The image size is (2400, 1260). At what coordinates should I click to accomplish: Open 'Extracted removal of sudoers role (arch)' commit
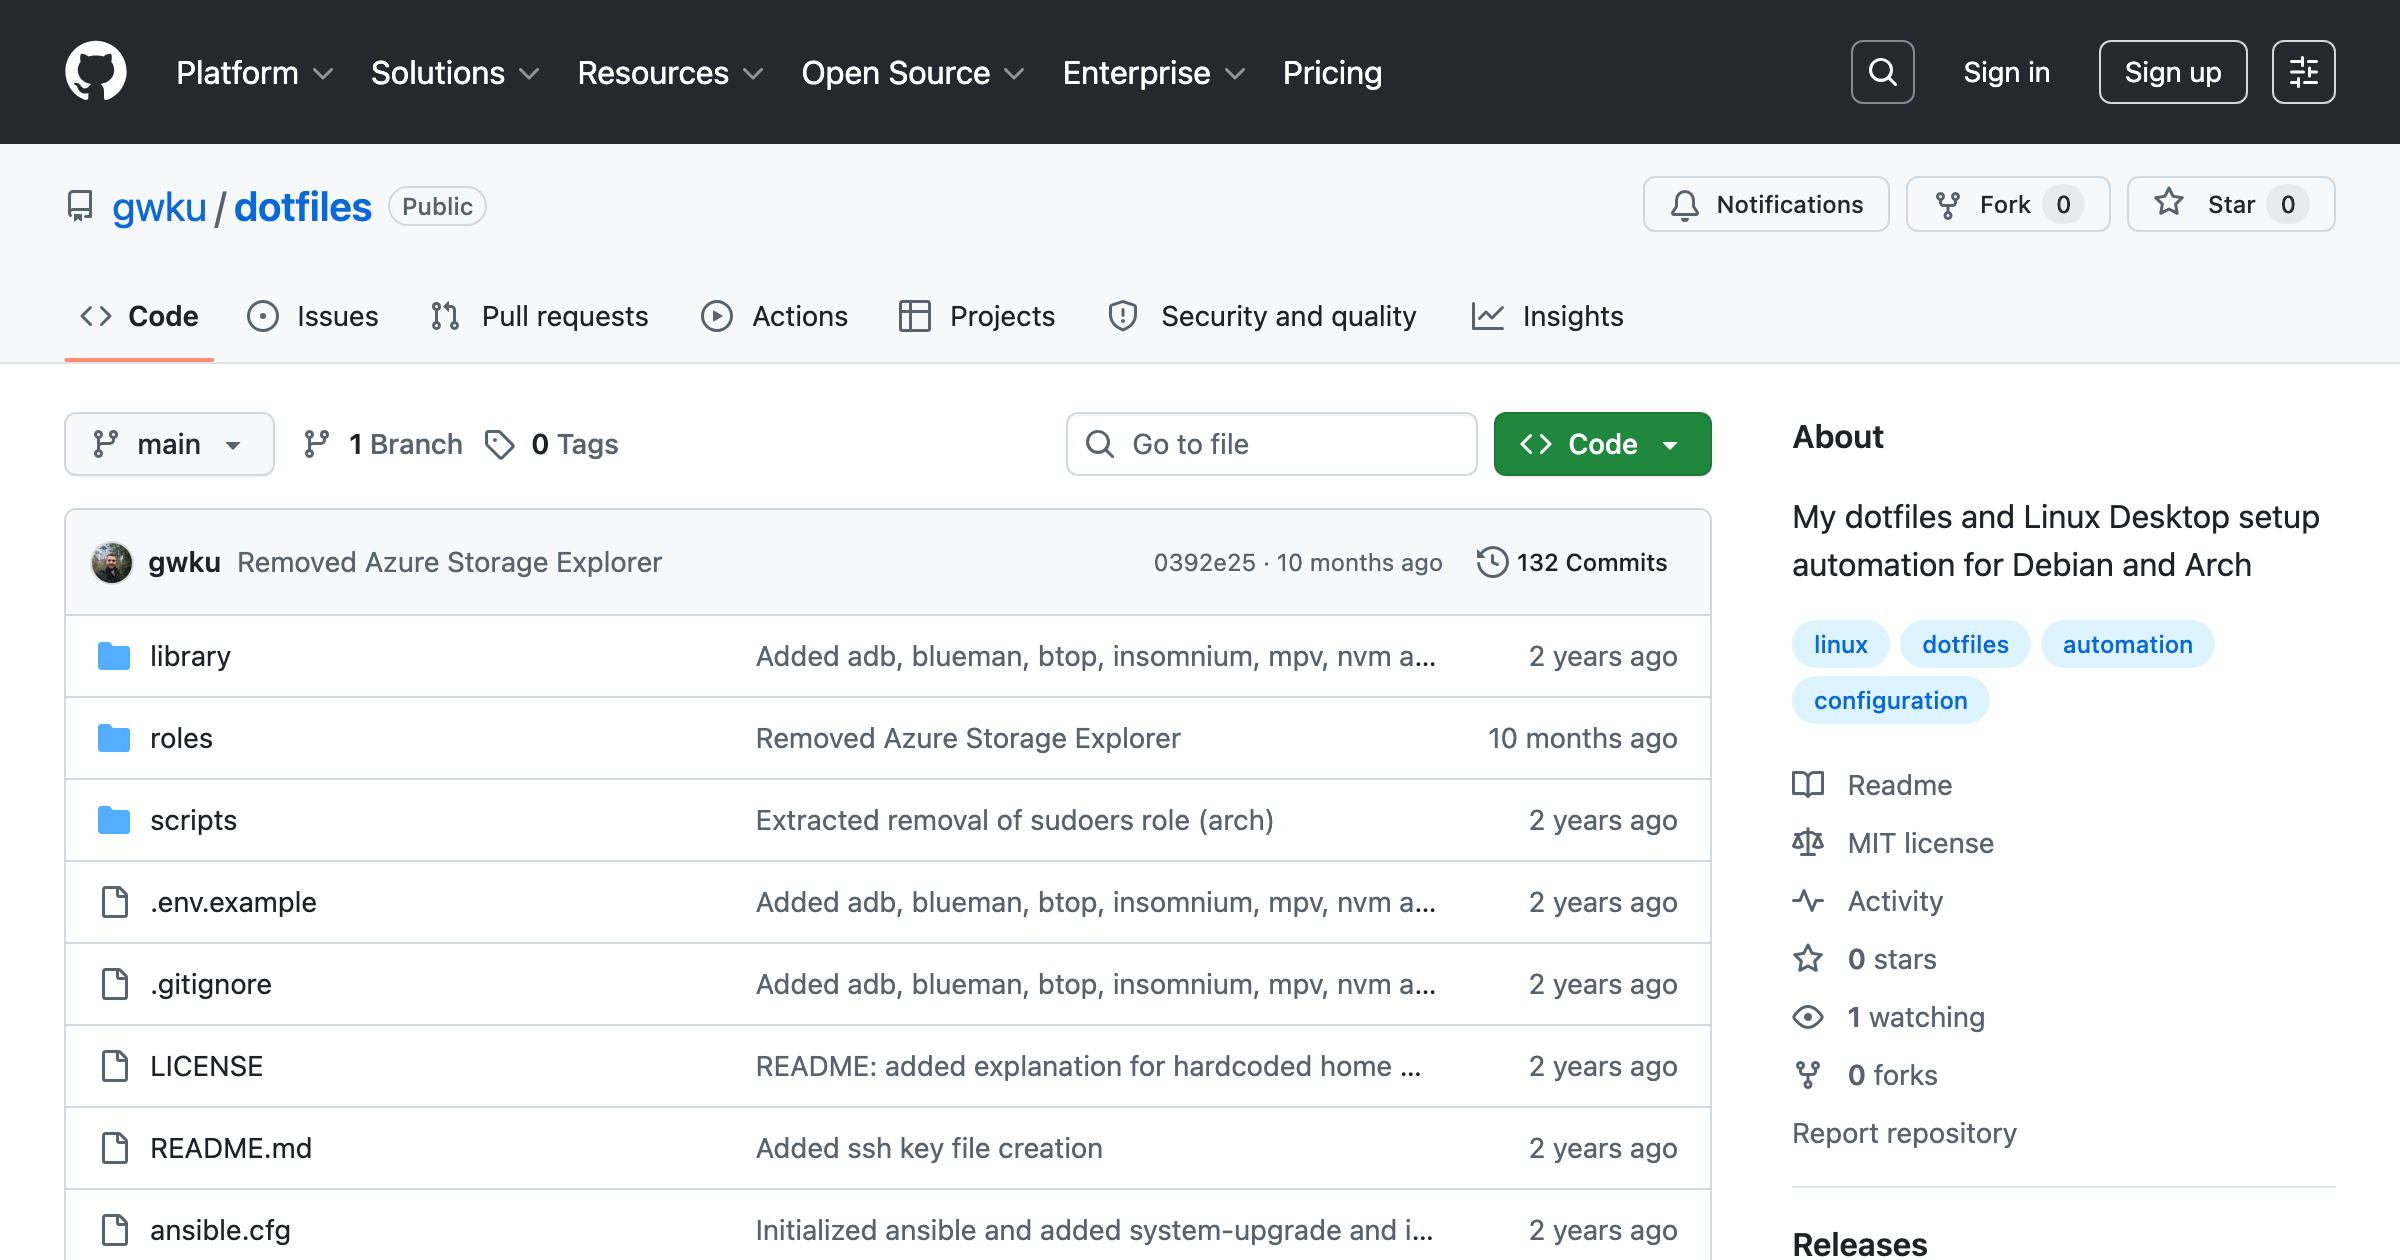click(x=1015, y=820)
